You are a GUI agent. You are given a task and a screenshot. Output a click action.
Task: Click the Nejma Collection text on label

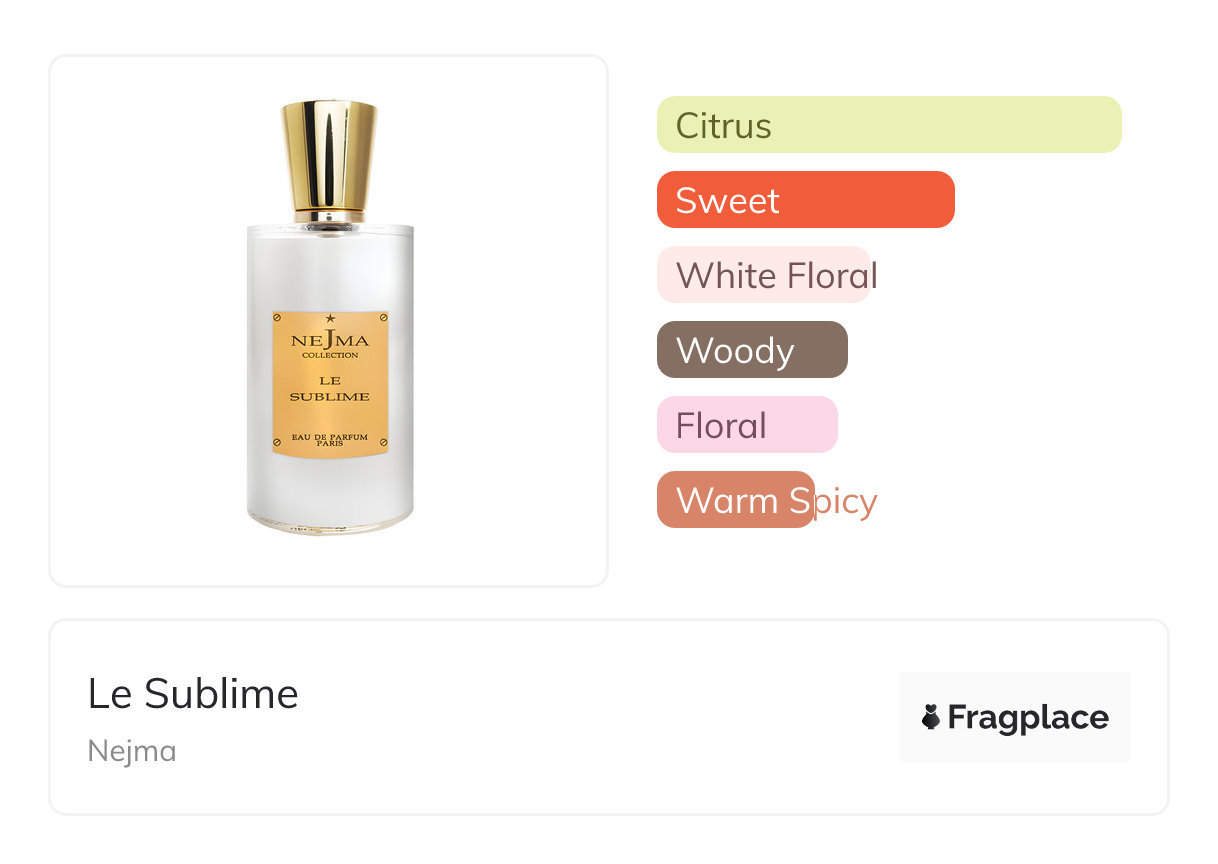tap(330, 344)
